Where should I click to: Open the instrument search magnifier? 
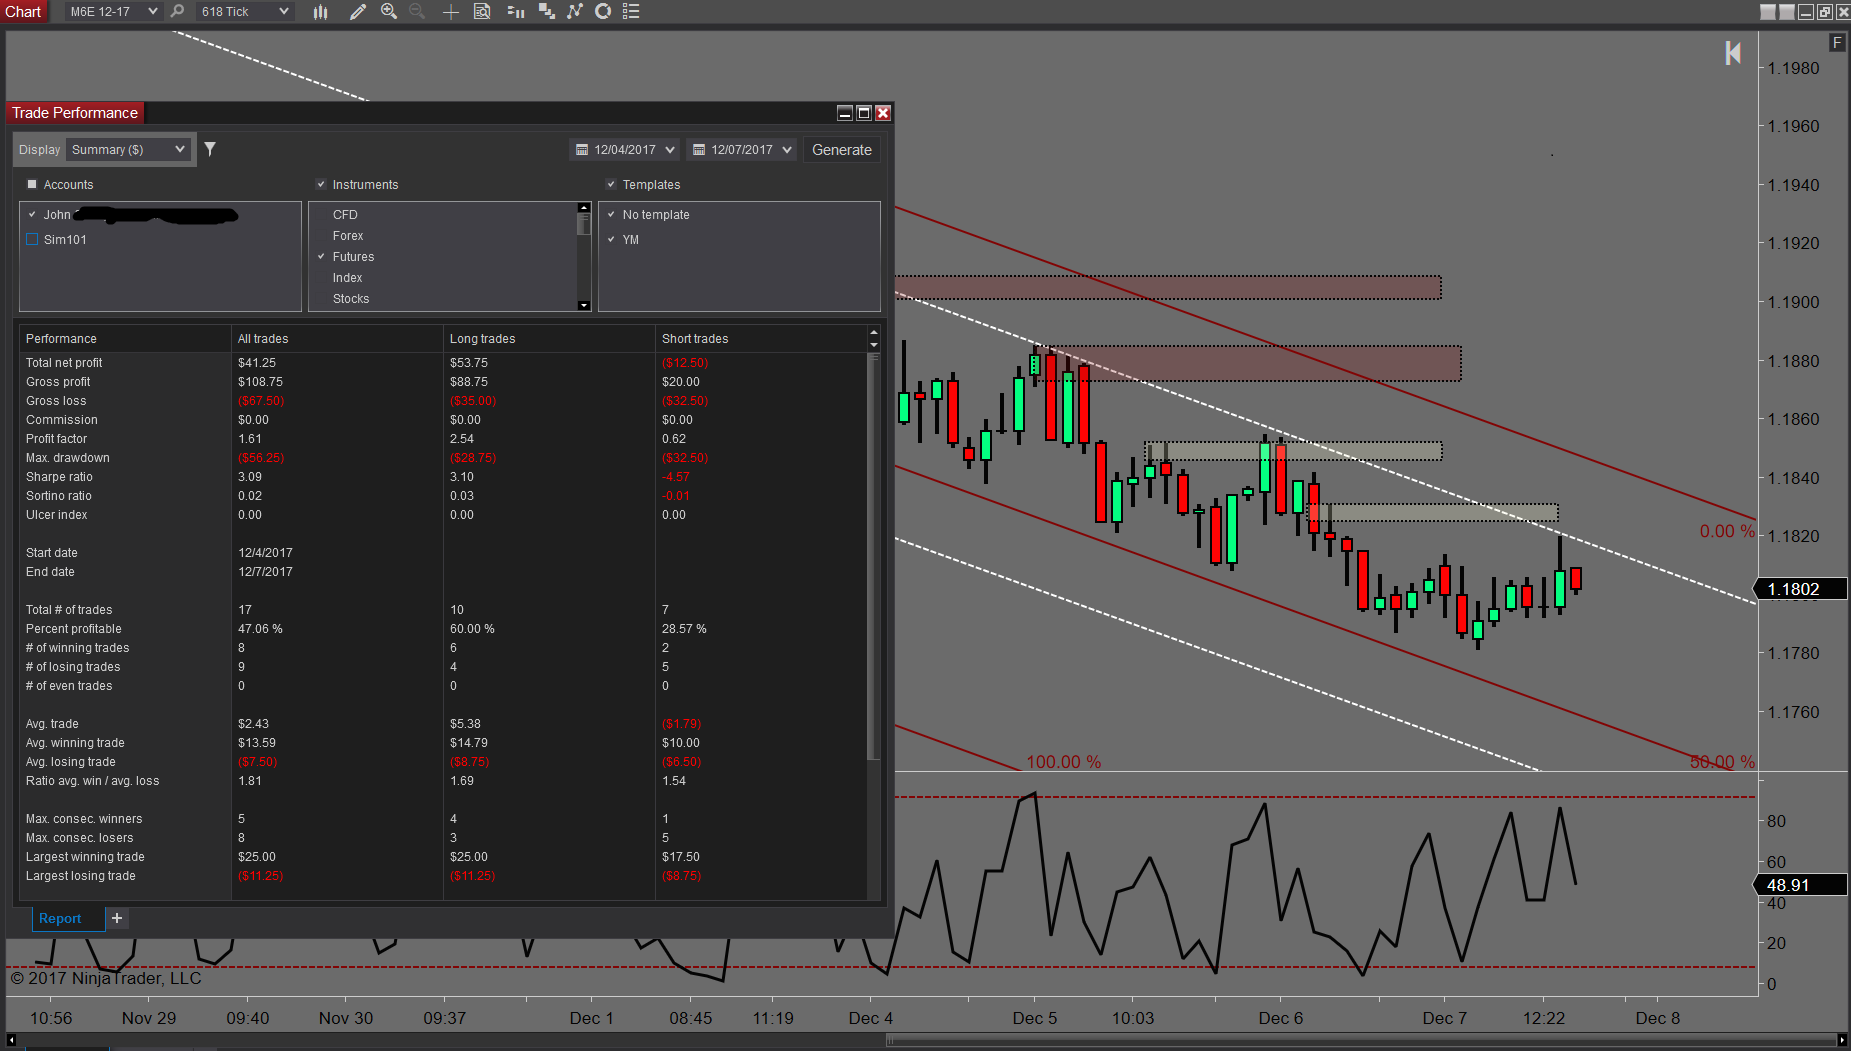point(177,11)
